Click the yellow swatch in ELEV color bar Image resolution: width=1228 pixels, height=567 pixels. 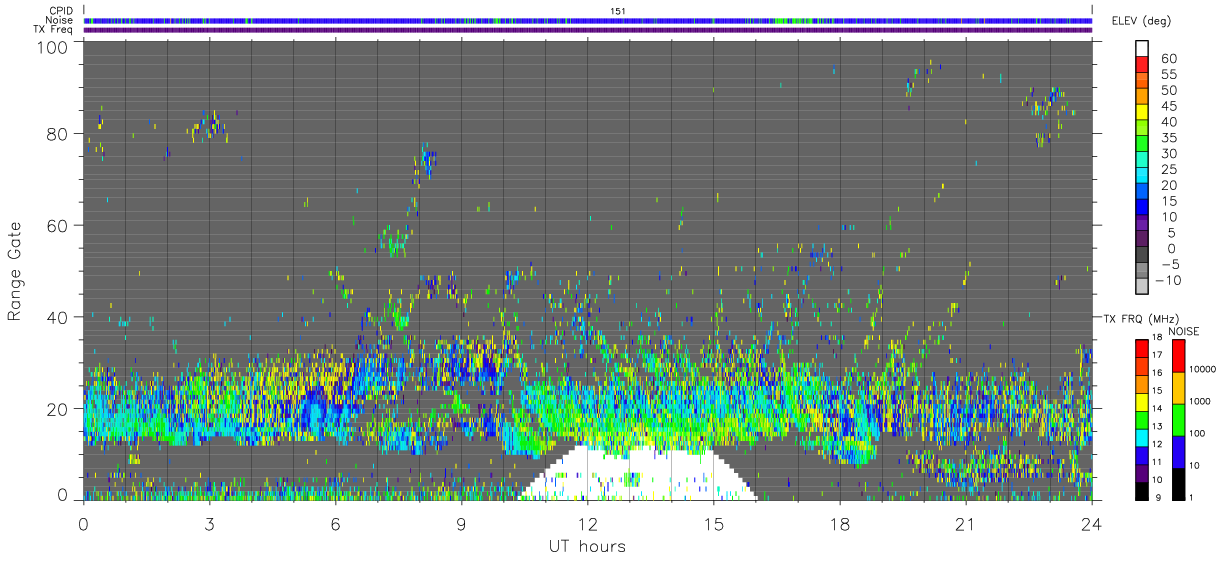tap(1144, 113)
